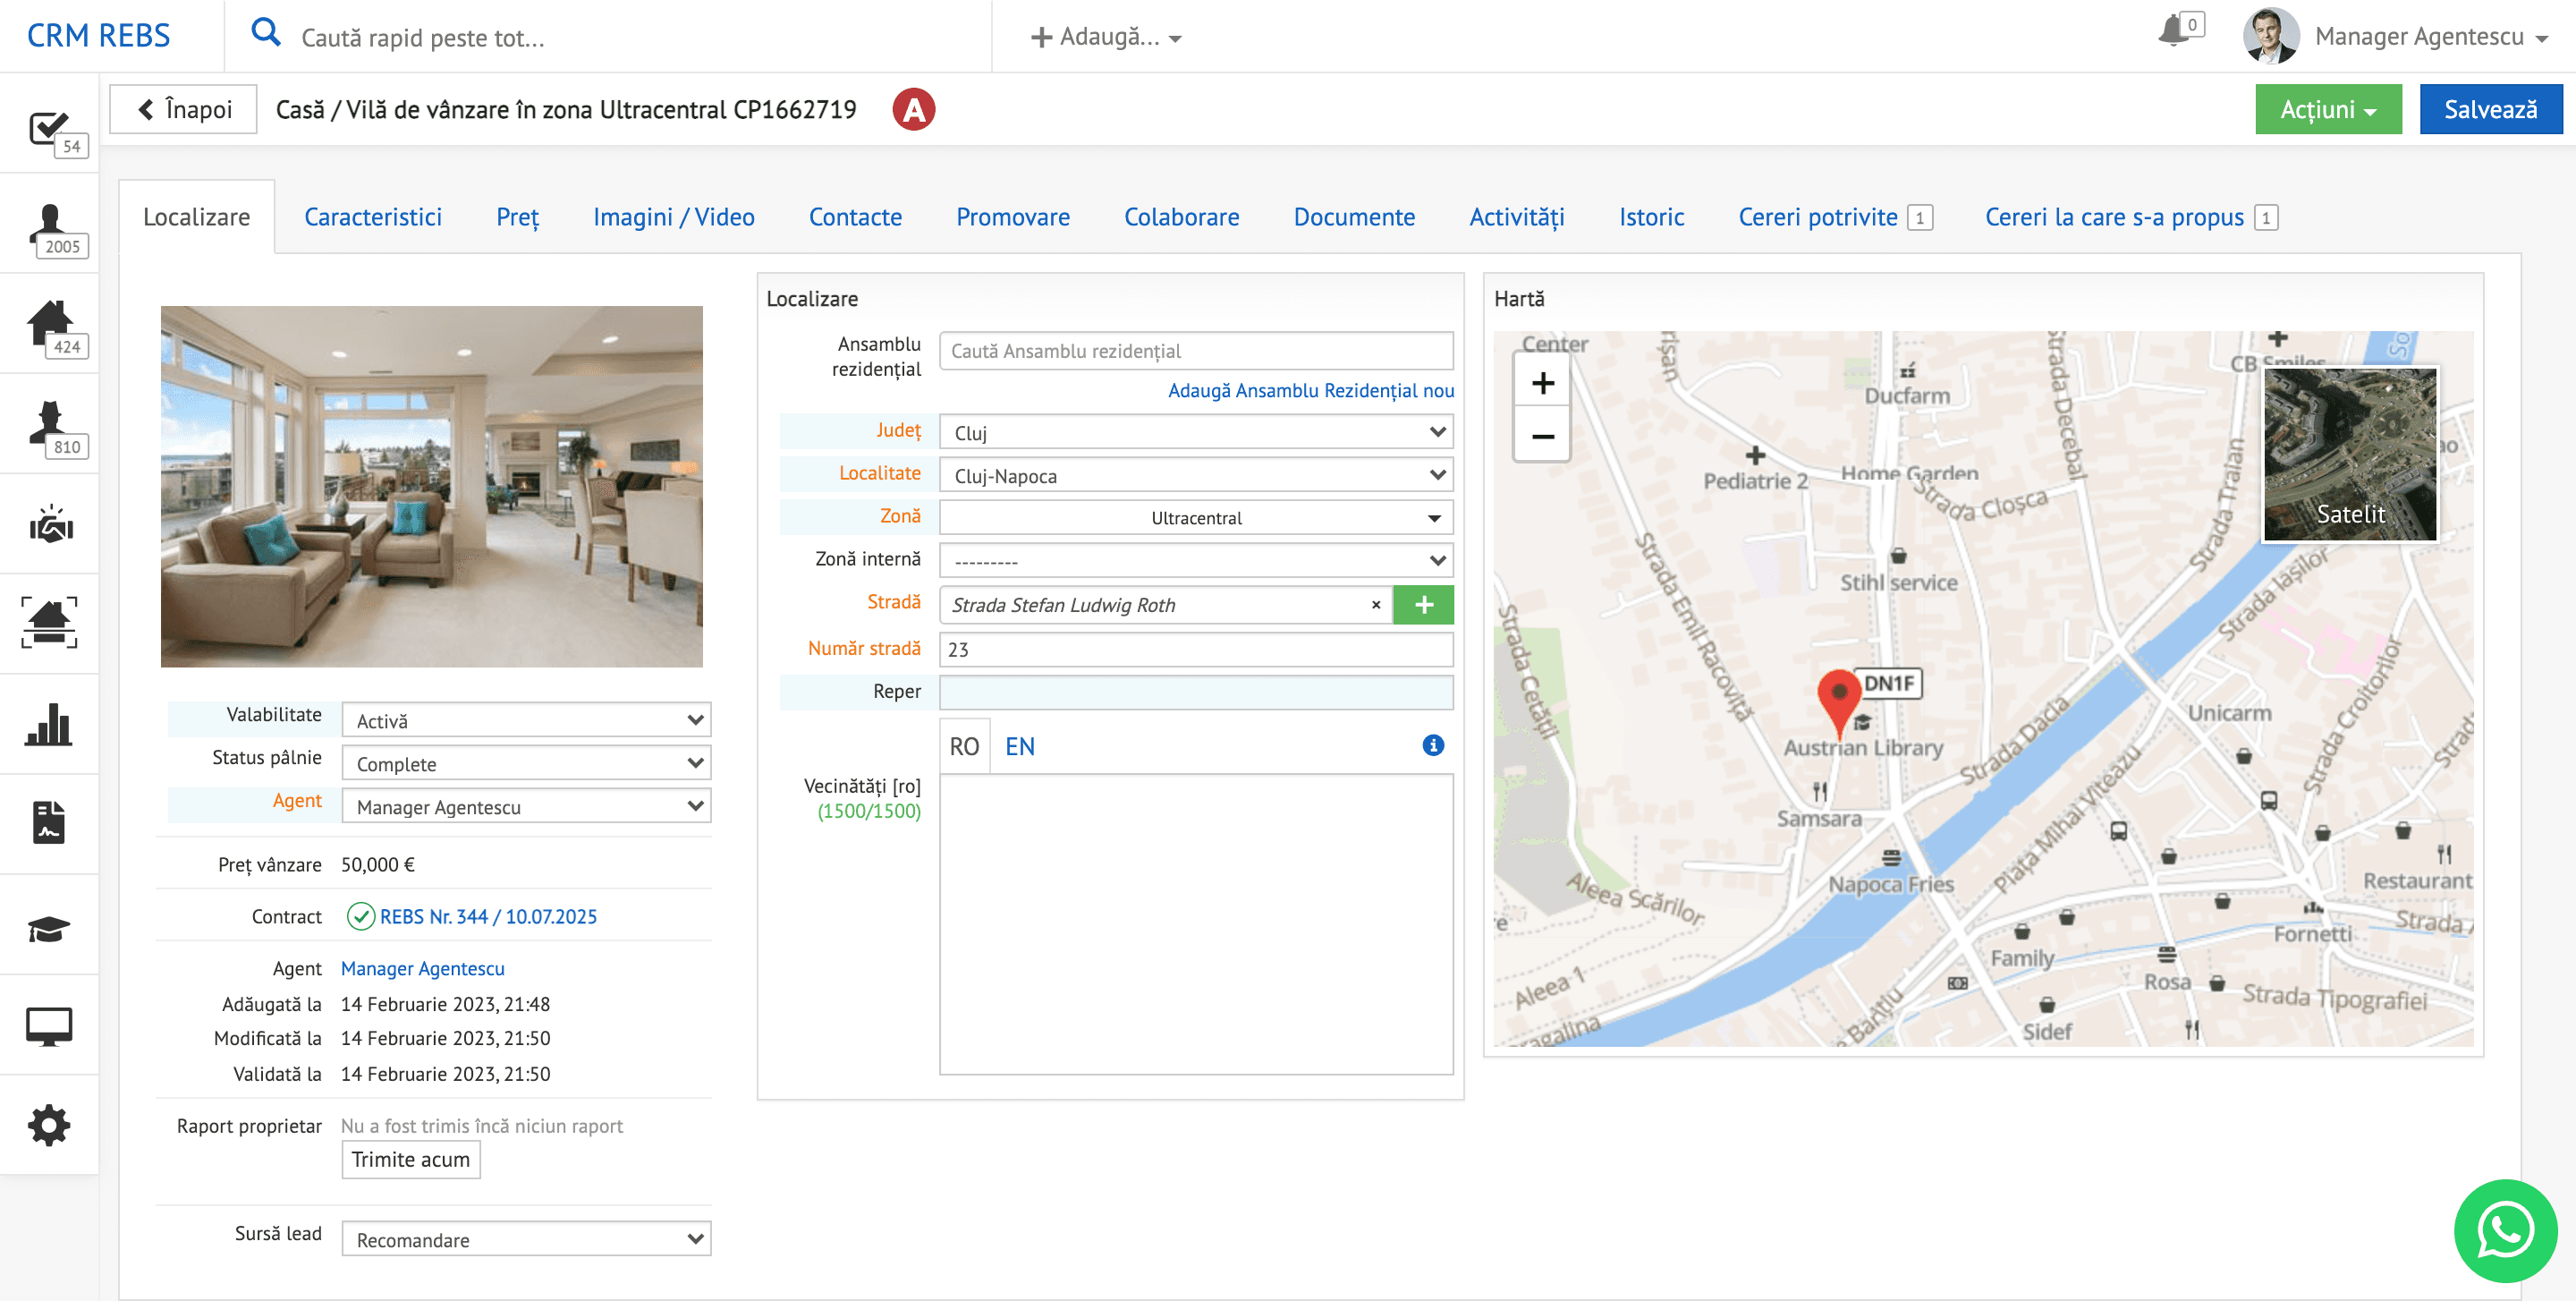
Task: Open the Sursă lead dropdown showing Recomandare
Action: (525, 1238)
